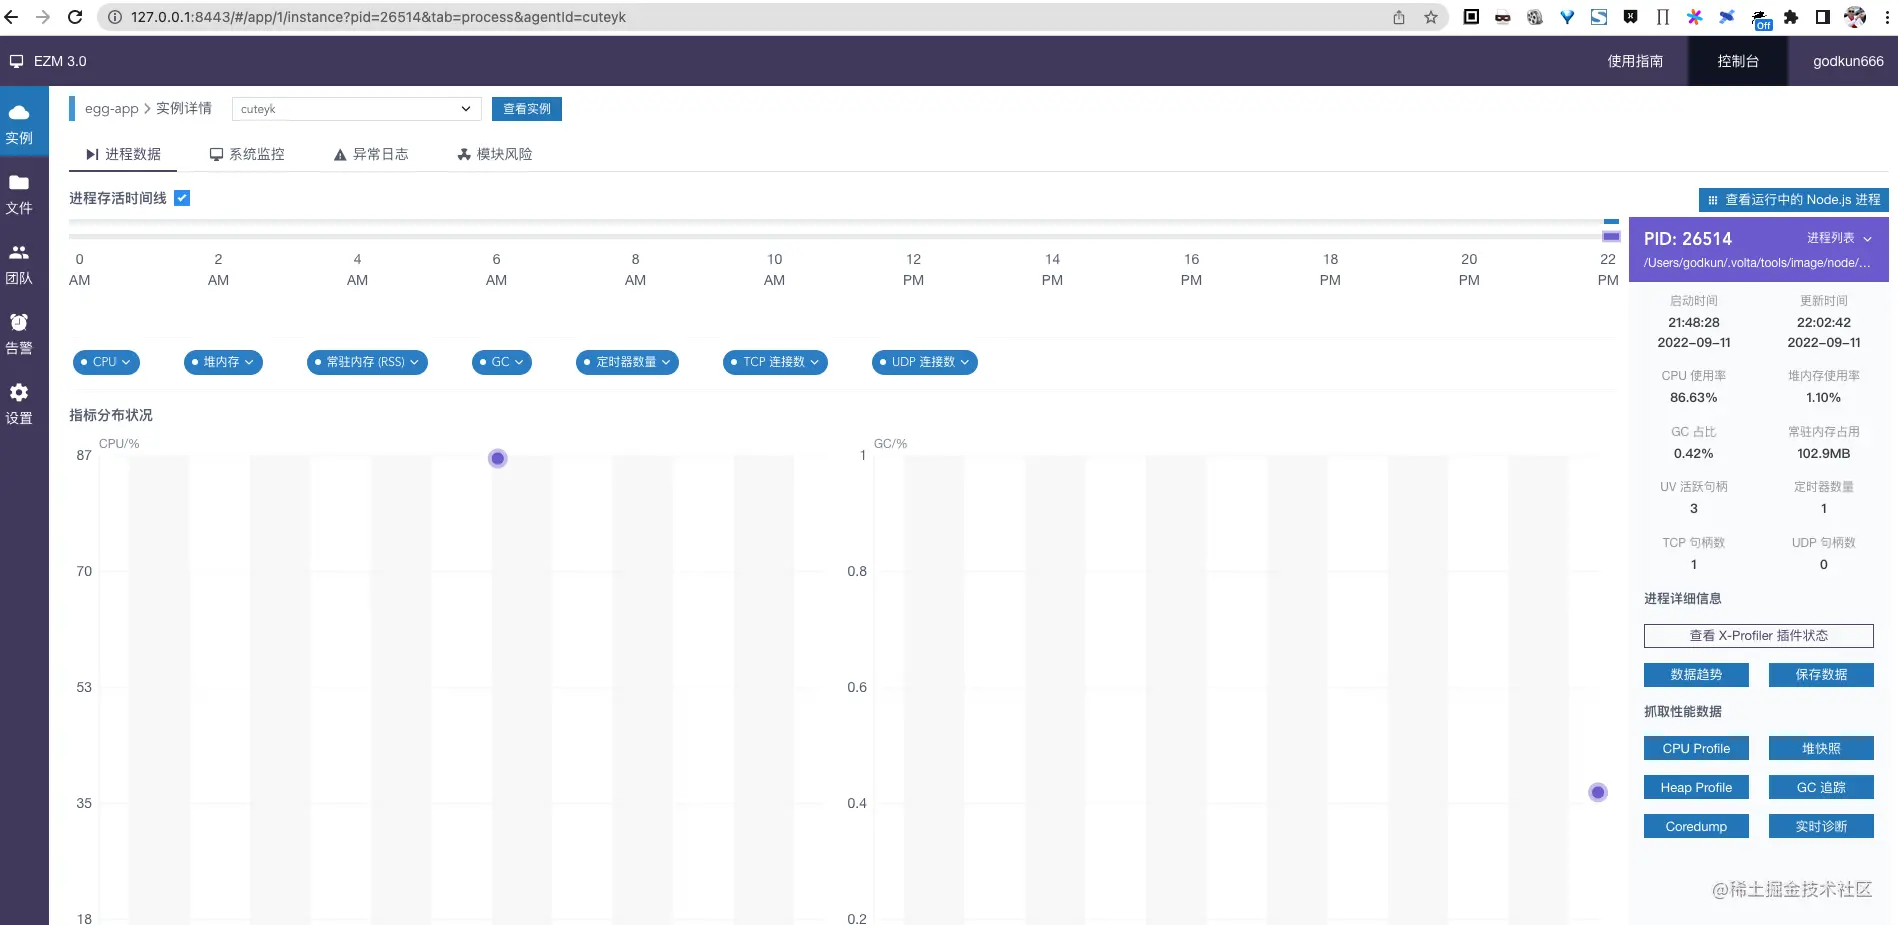The height and width of the screenshot is (925, 1898).
Task: Expand the 常驻内存 (RSS) dropdown
Action: coord(367,362)
